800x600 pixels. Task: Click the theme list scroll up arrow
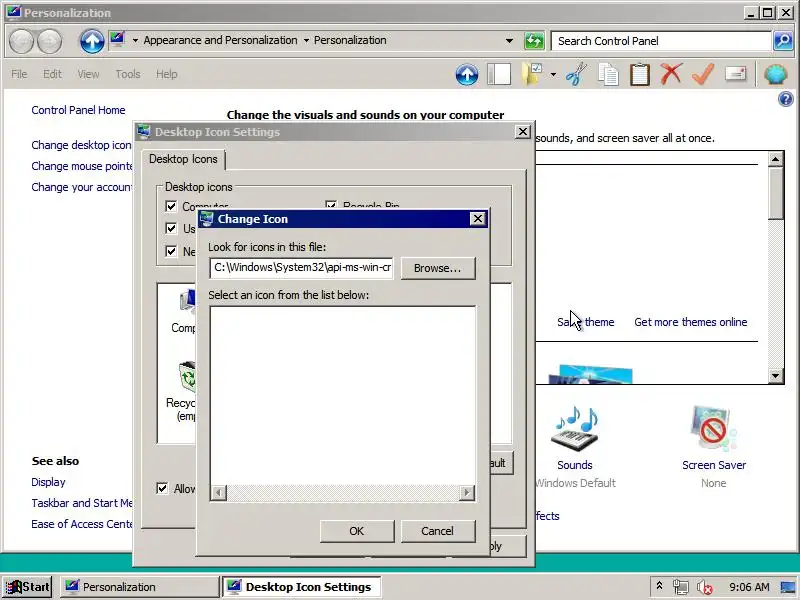point(776,159)
